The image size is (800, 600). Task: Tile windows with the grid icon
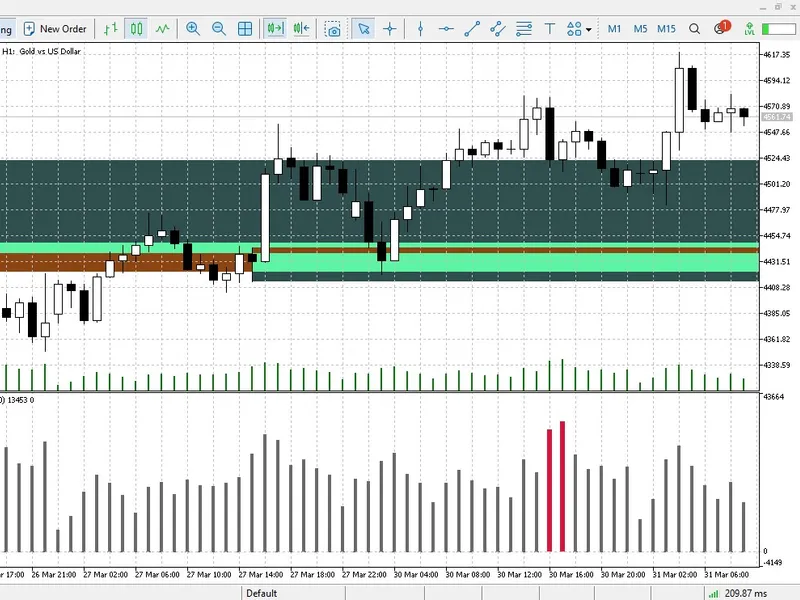[x=245, y=29]
